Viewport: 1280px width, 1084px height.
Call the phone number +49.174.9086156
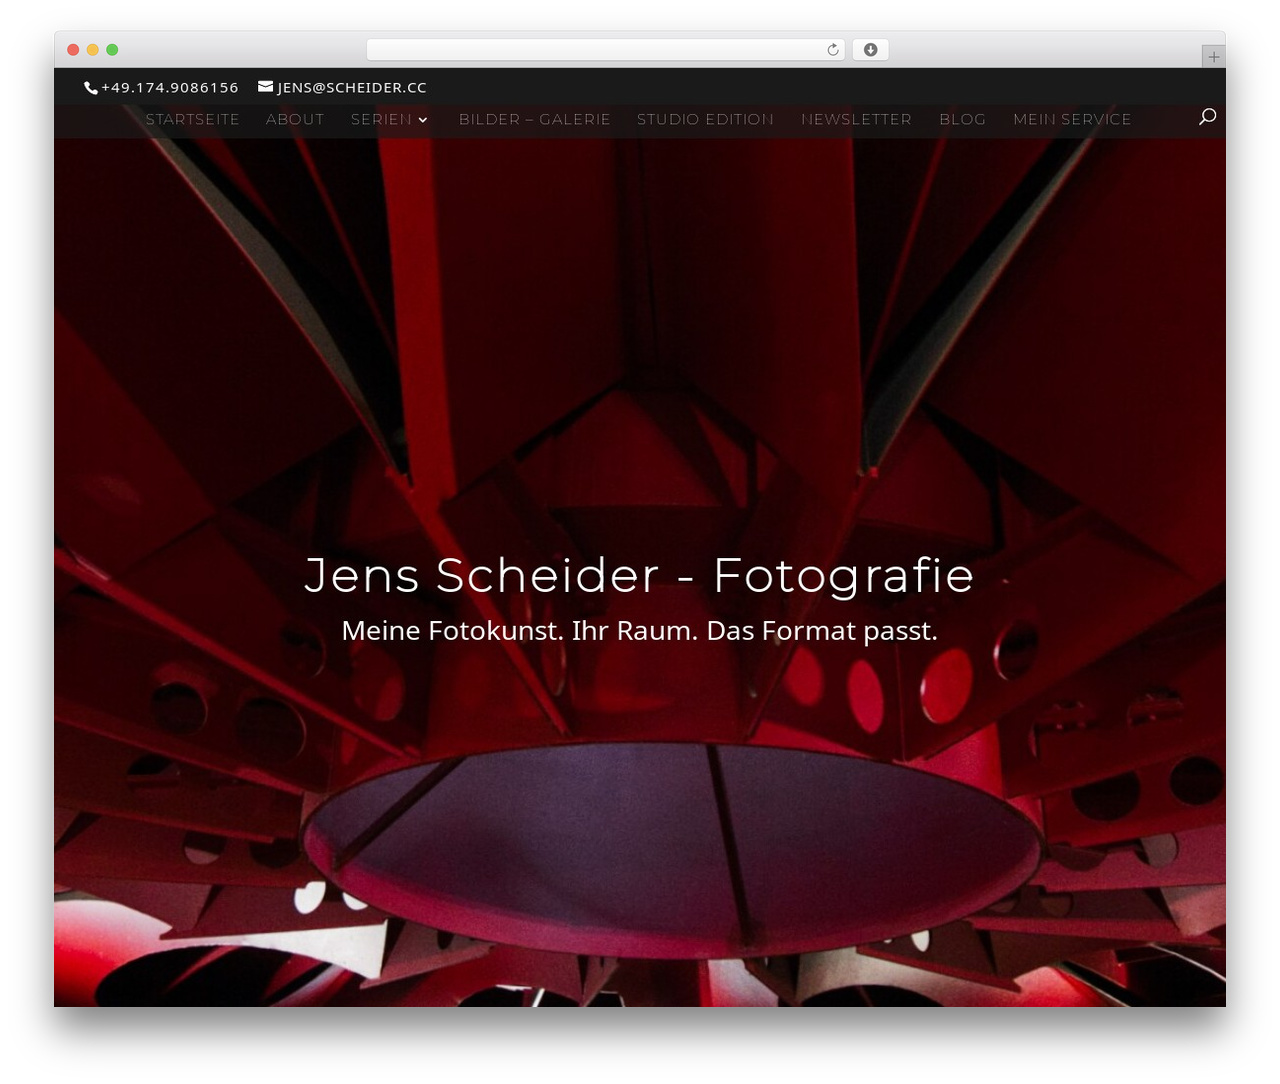(170, 88)
